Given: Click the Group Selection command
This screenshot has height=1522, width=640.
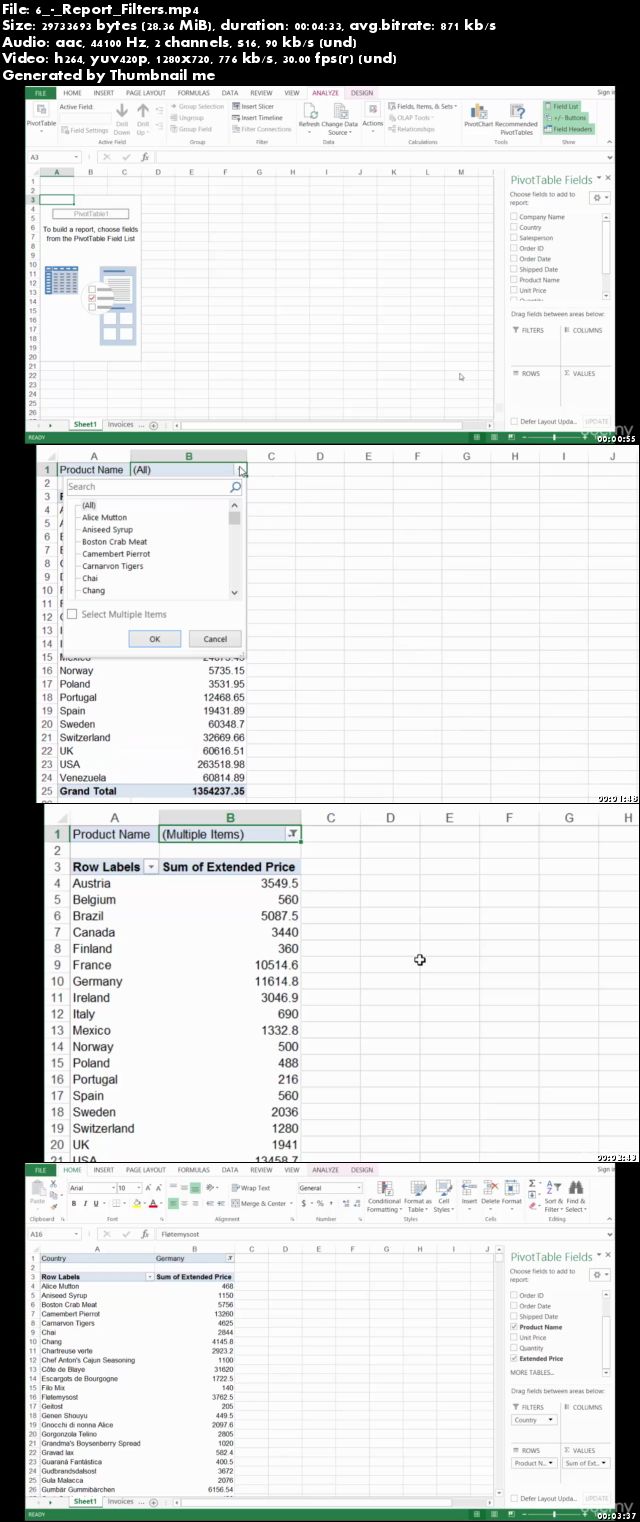Looking at the screenshot, I should click(197, 106).
